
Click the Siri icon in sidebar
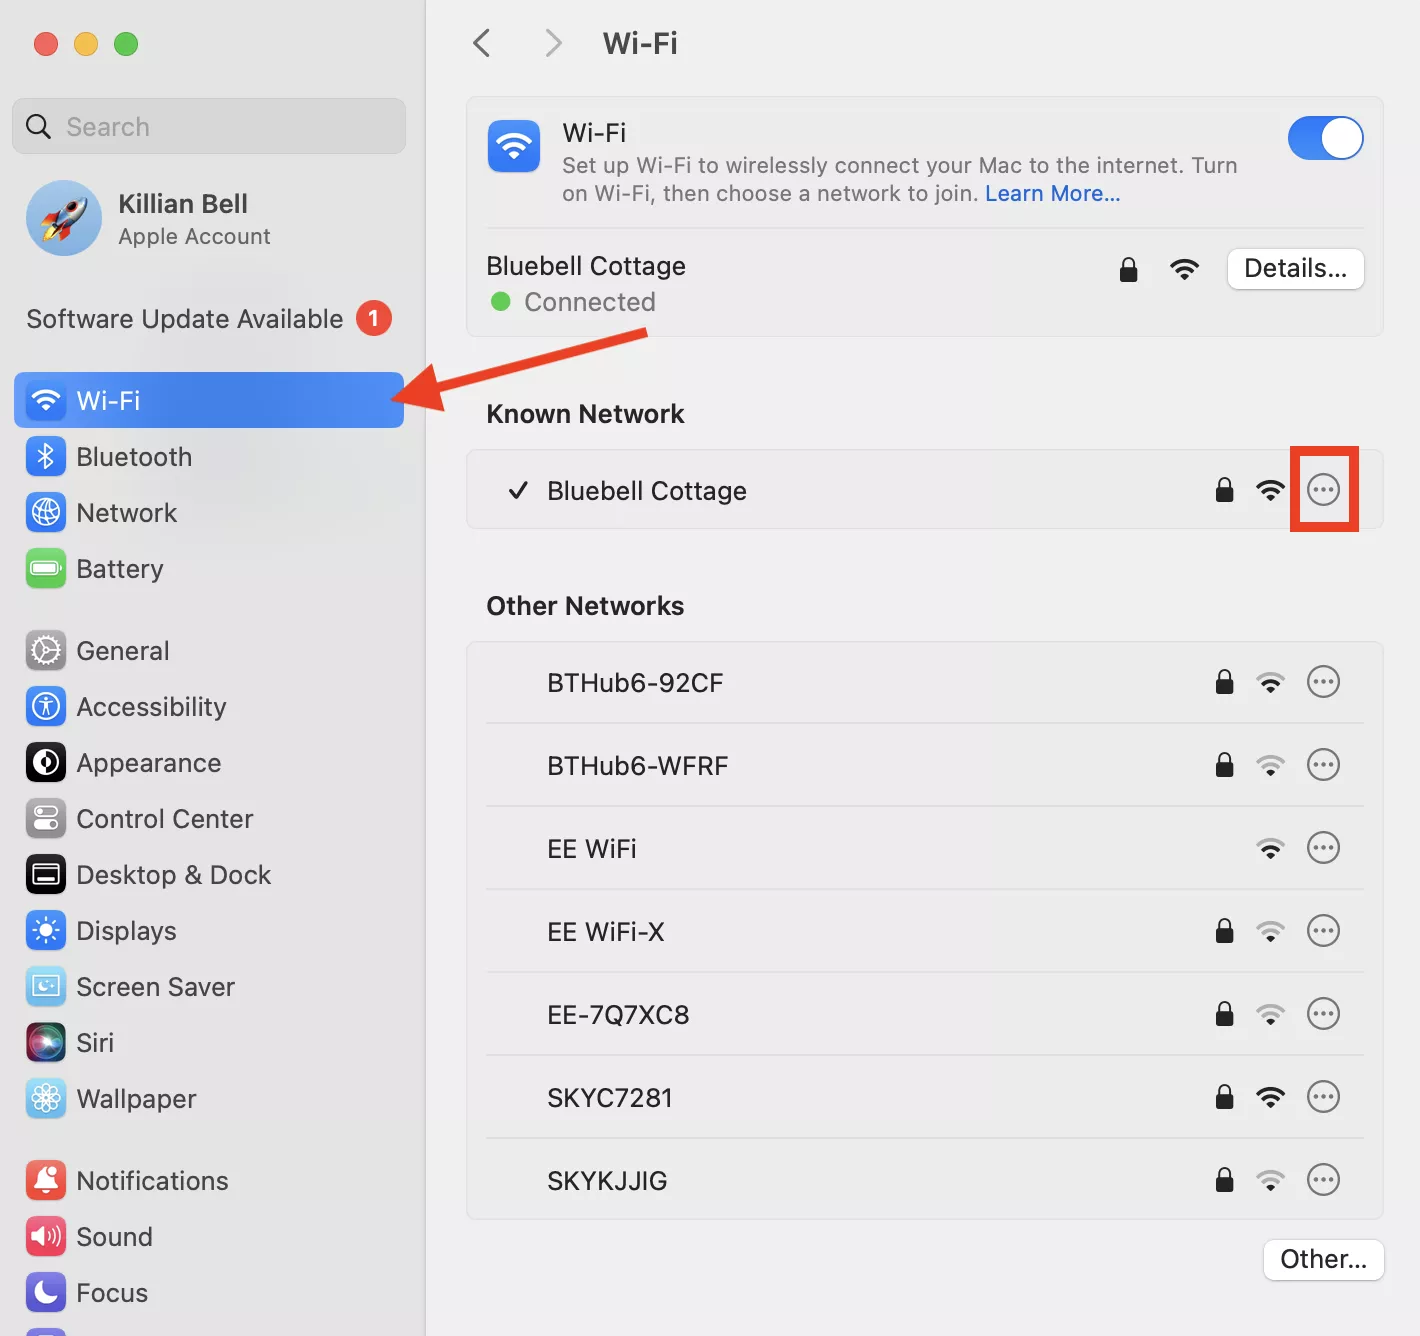coord(46,1043)
